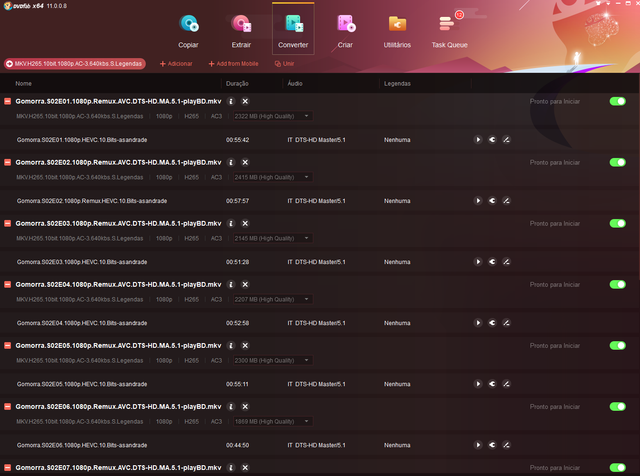The image size is (640, 476).
Task: Open the Extrair module
Action: [x=241, y=31]
